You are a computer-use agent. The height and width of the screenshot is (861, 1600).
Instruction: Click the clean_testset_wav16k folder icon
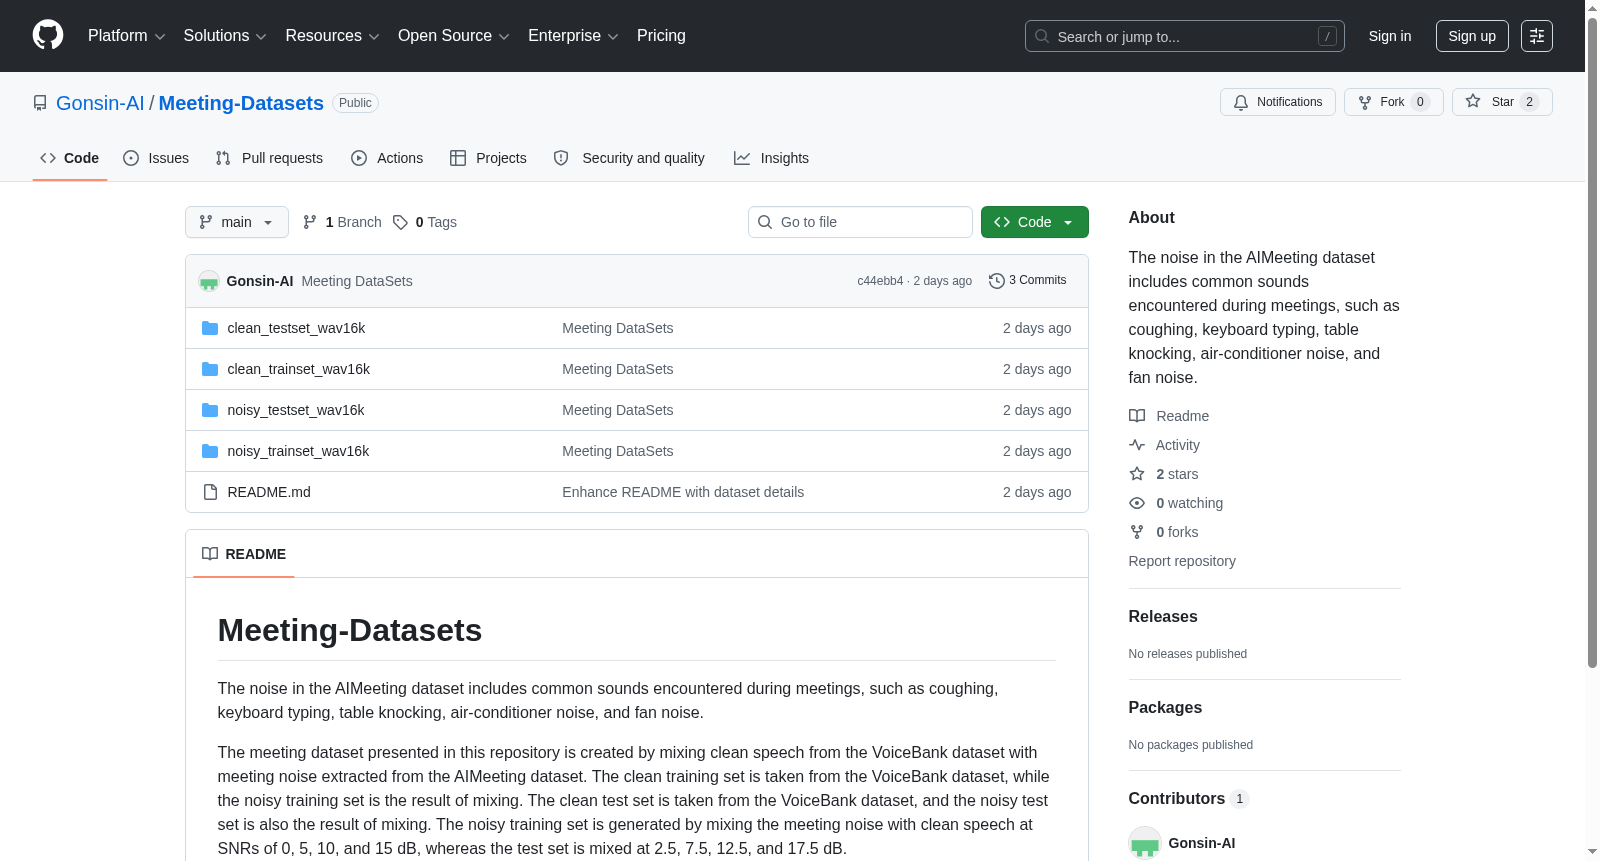[210, 328]
